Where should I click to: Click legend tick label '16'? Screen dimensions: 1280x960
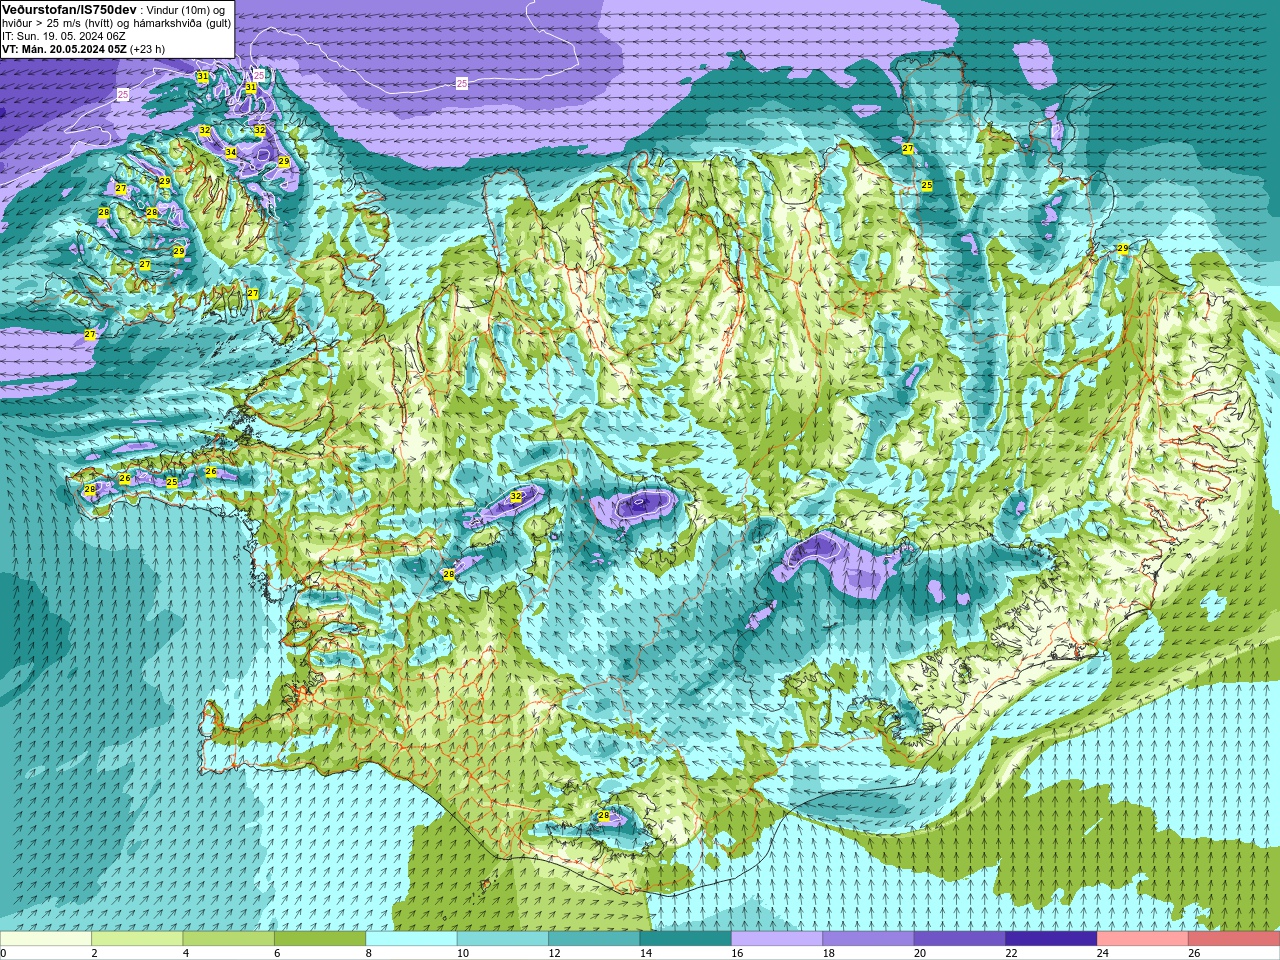737,953
